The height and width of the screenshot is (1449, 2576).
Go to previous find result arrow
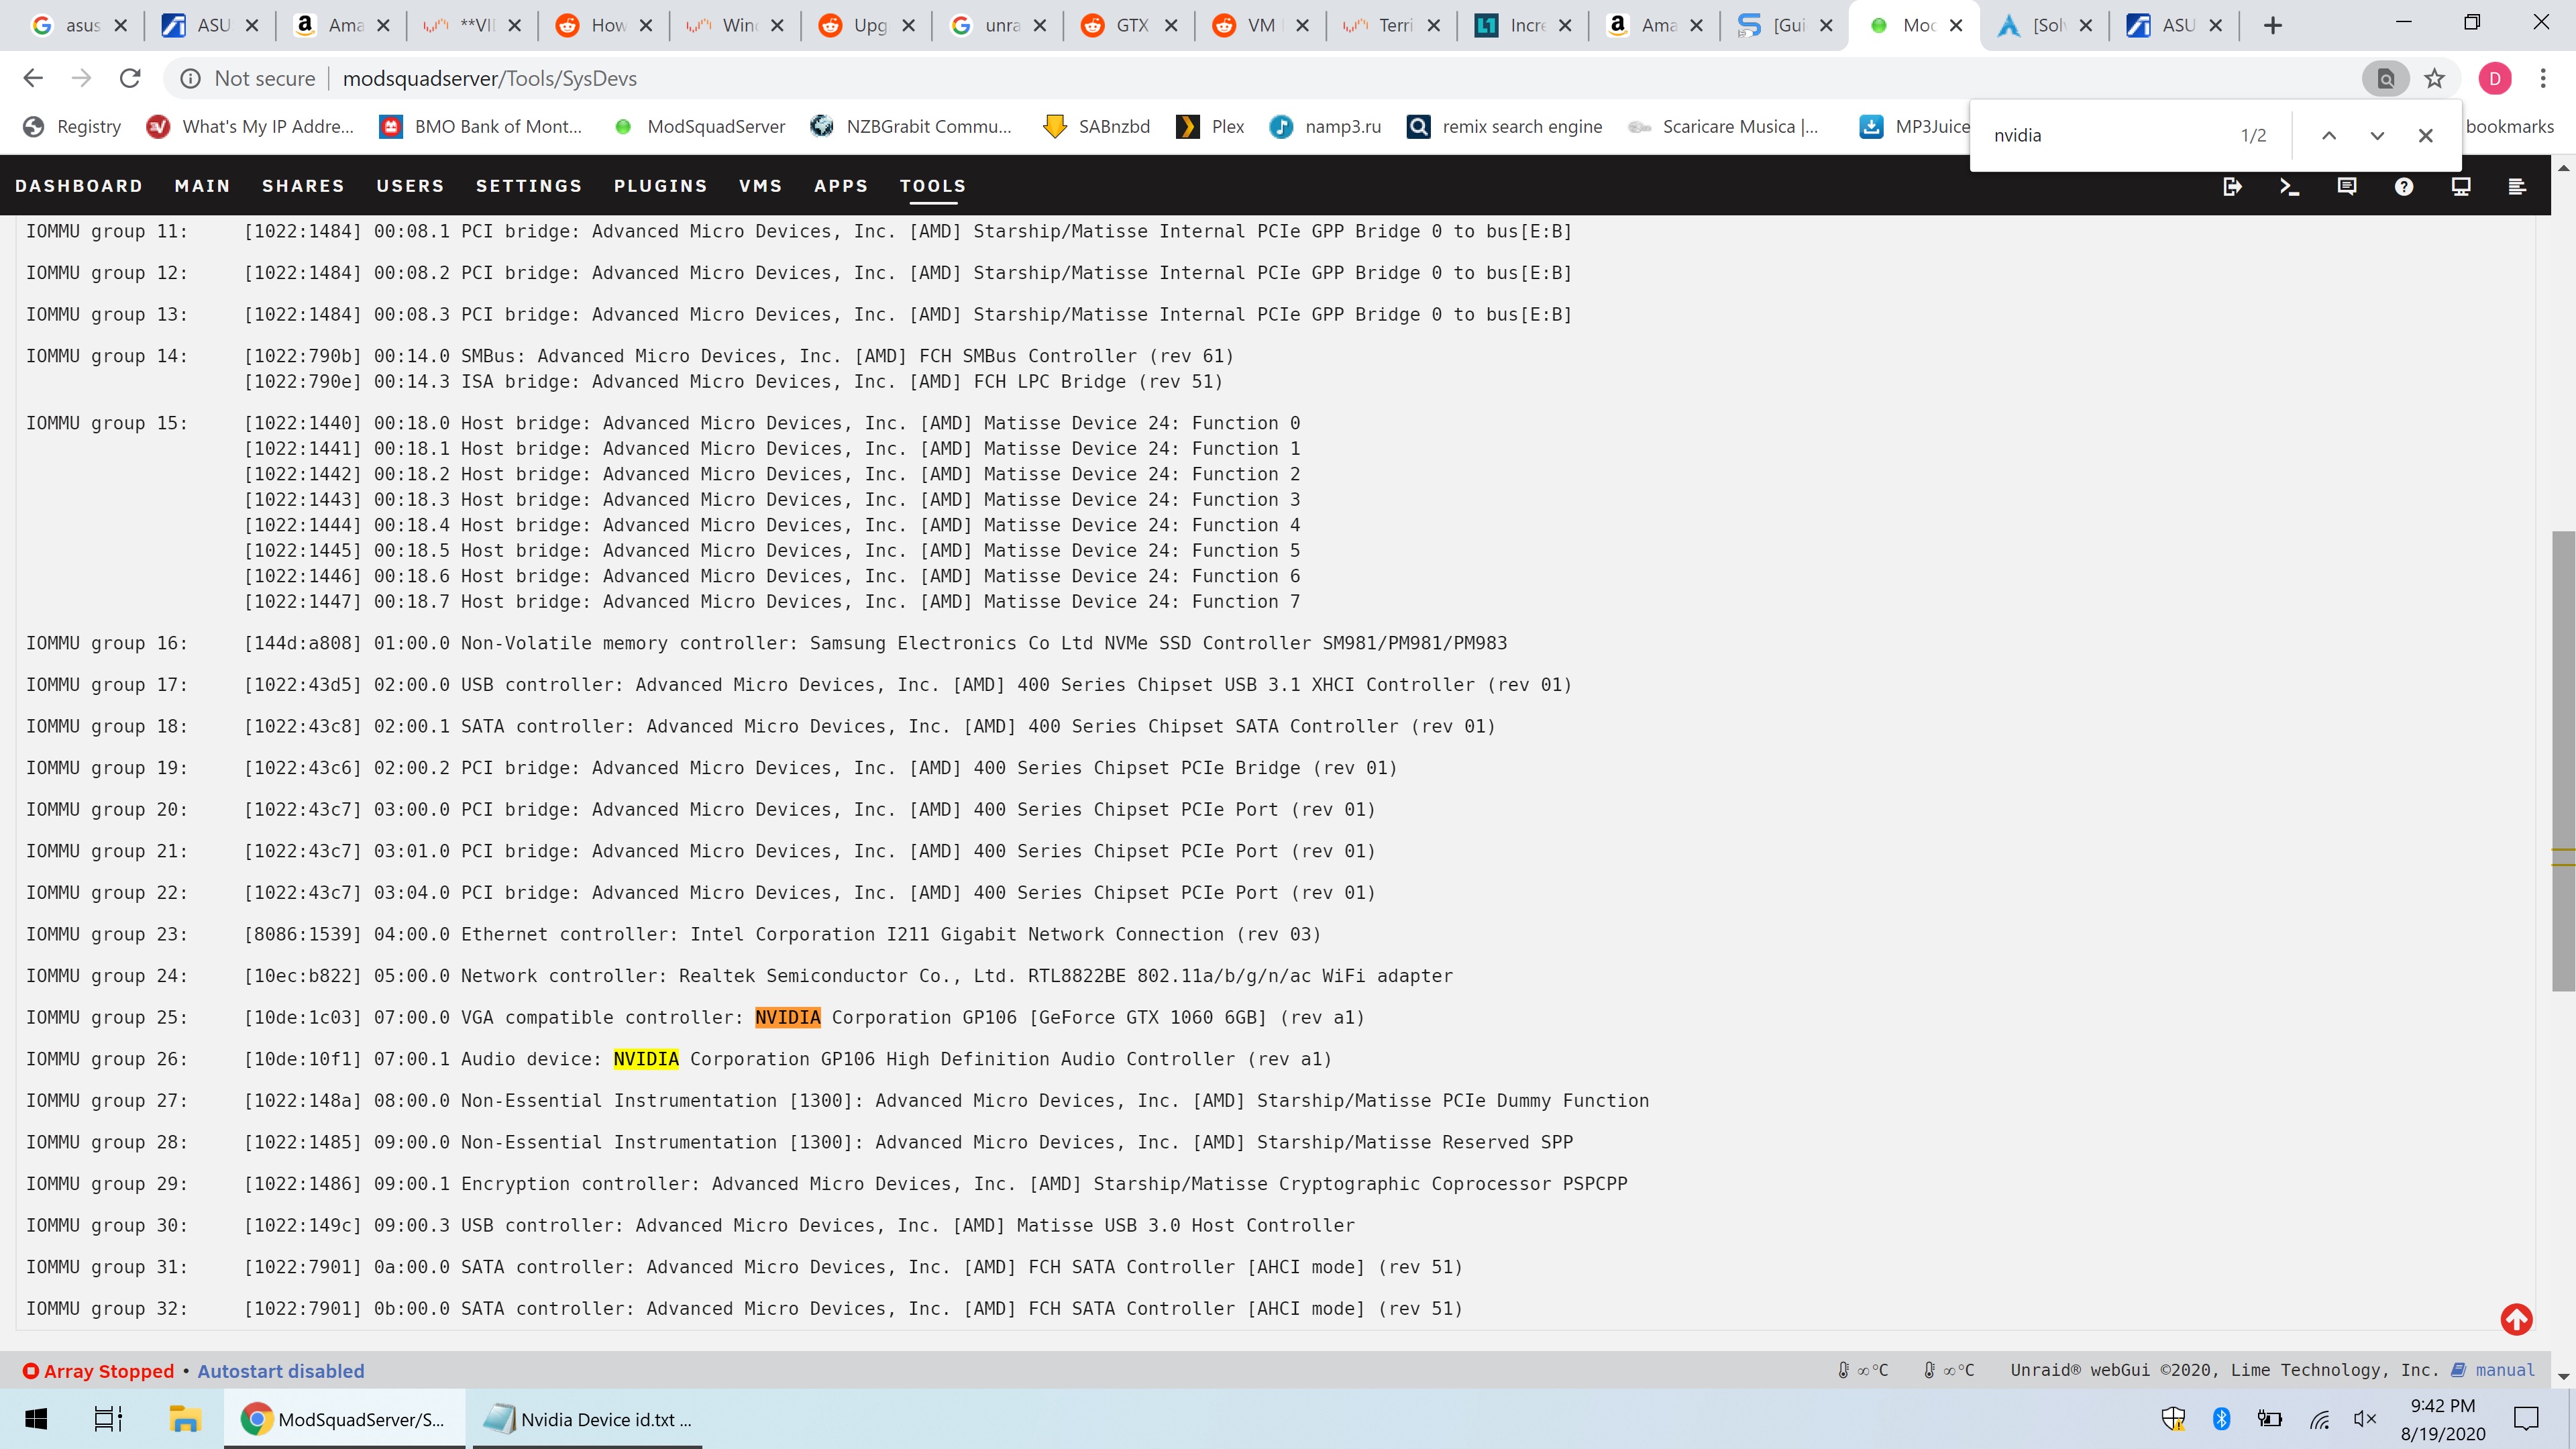[2328, 136]
